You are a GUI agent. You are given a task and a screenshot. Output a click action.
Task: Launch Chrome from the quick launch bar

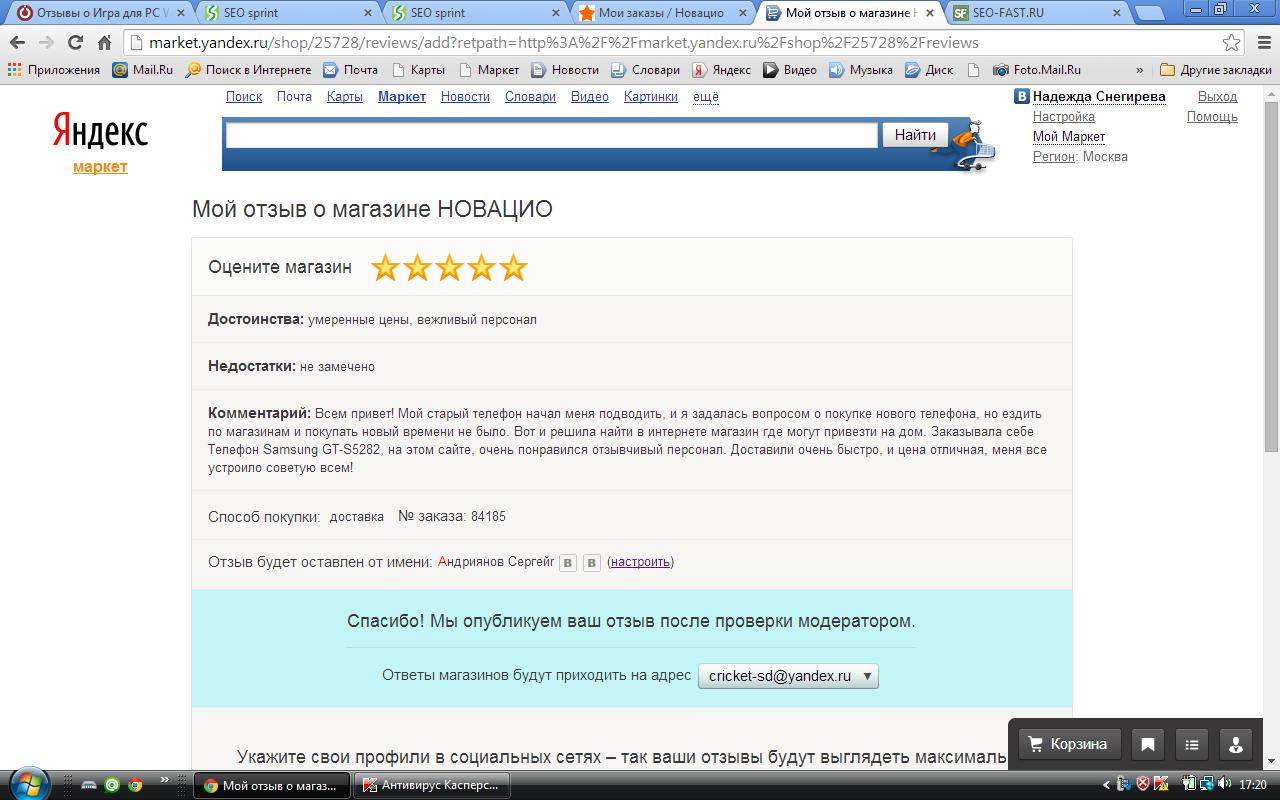click(x=135, y=785)
